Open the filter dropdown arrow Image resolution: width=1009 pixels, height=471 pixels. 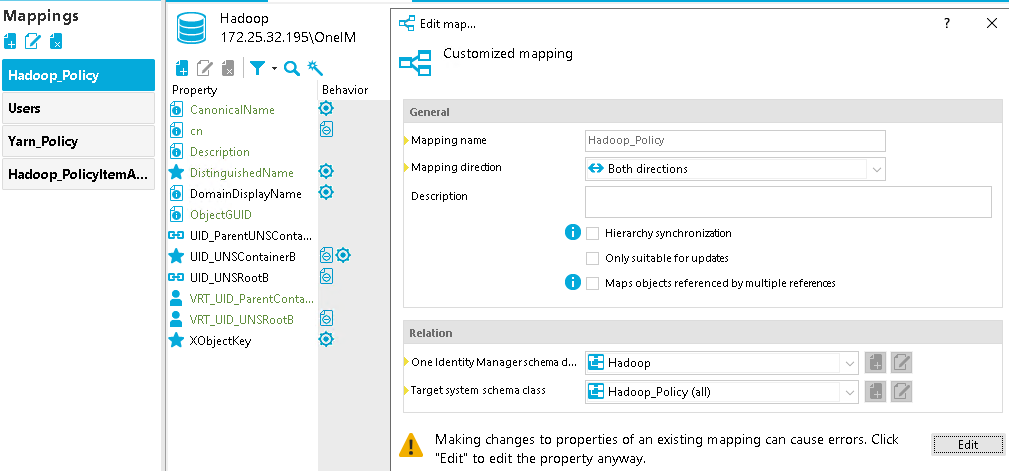(x=273, y=68)
